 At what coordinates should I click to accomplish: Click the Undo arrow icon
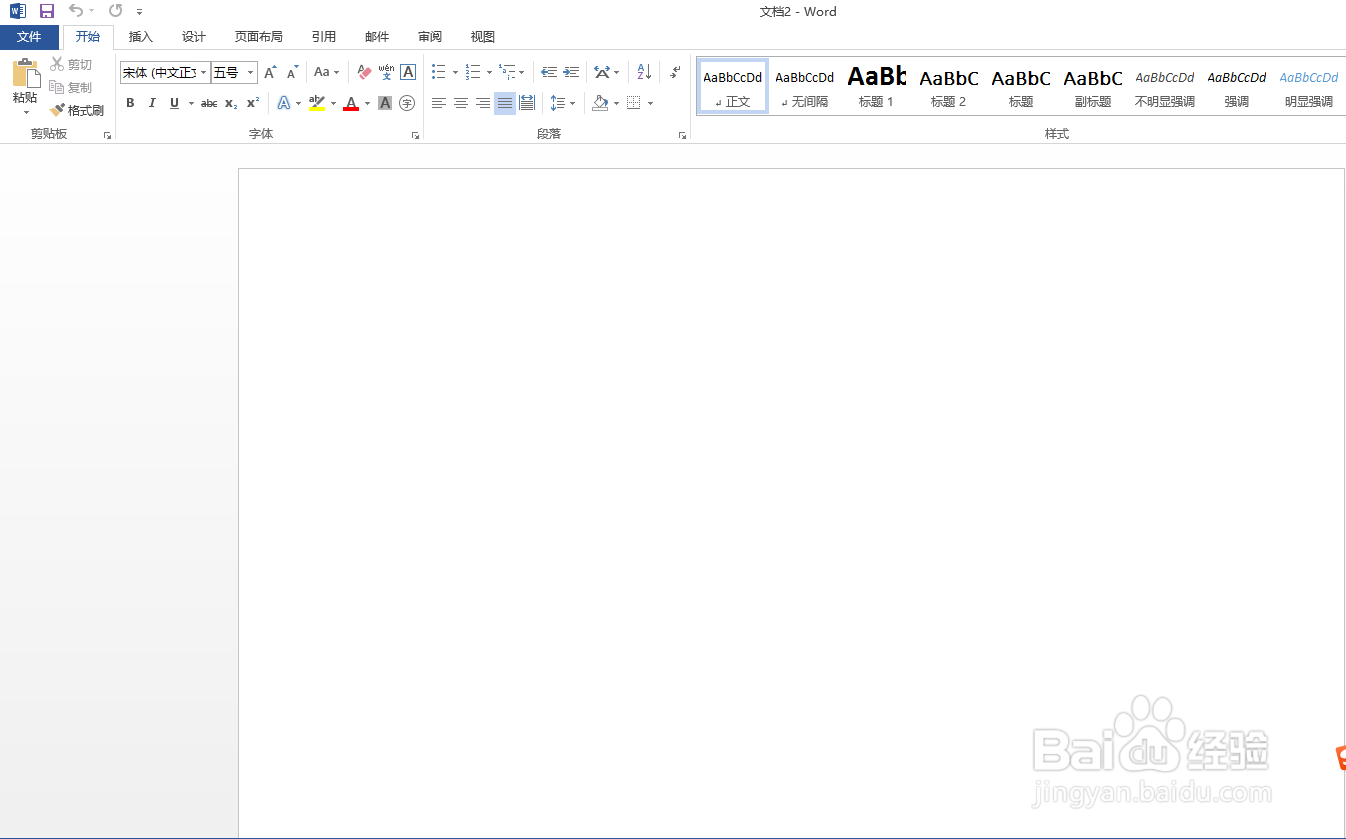[76, 11]
